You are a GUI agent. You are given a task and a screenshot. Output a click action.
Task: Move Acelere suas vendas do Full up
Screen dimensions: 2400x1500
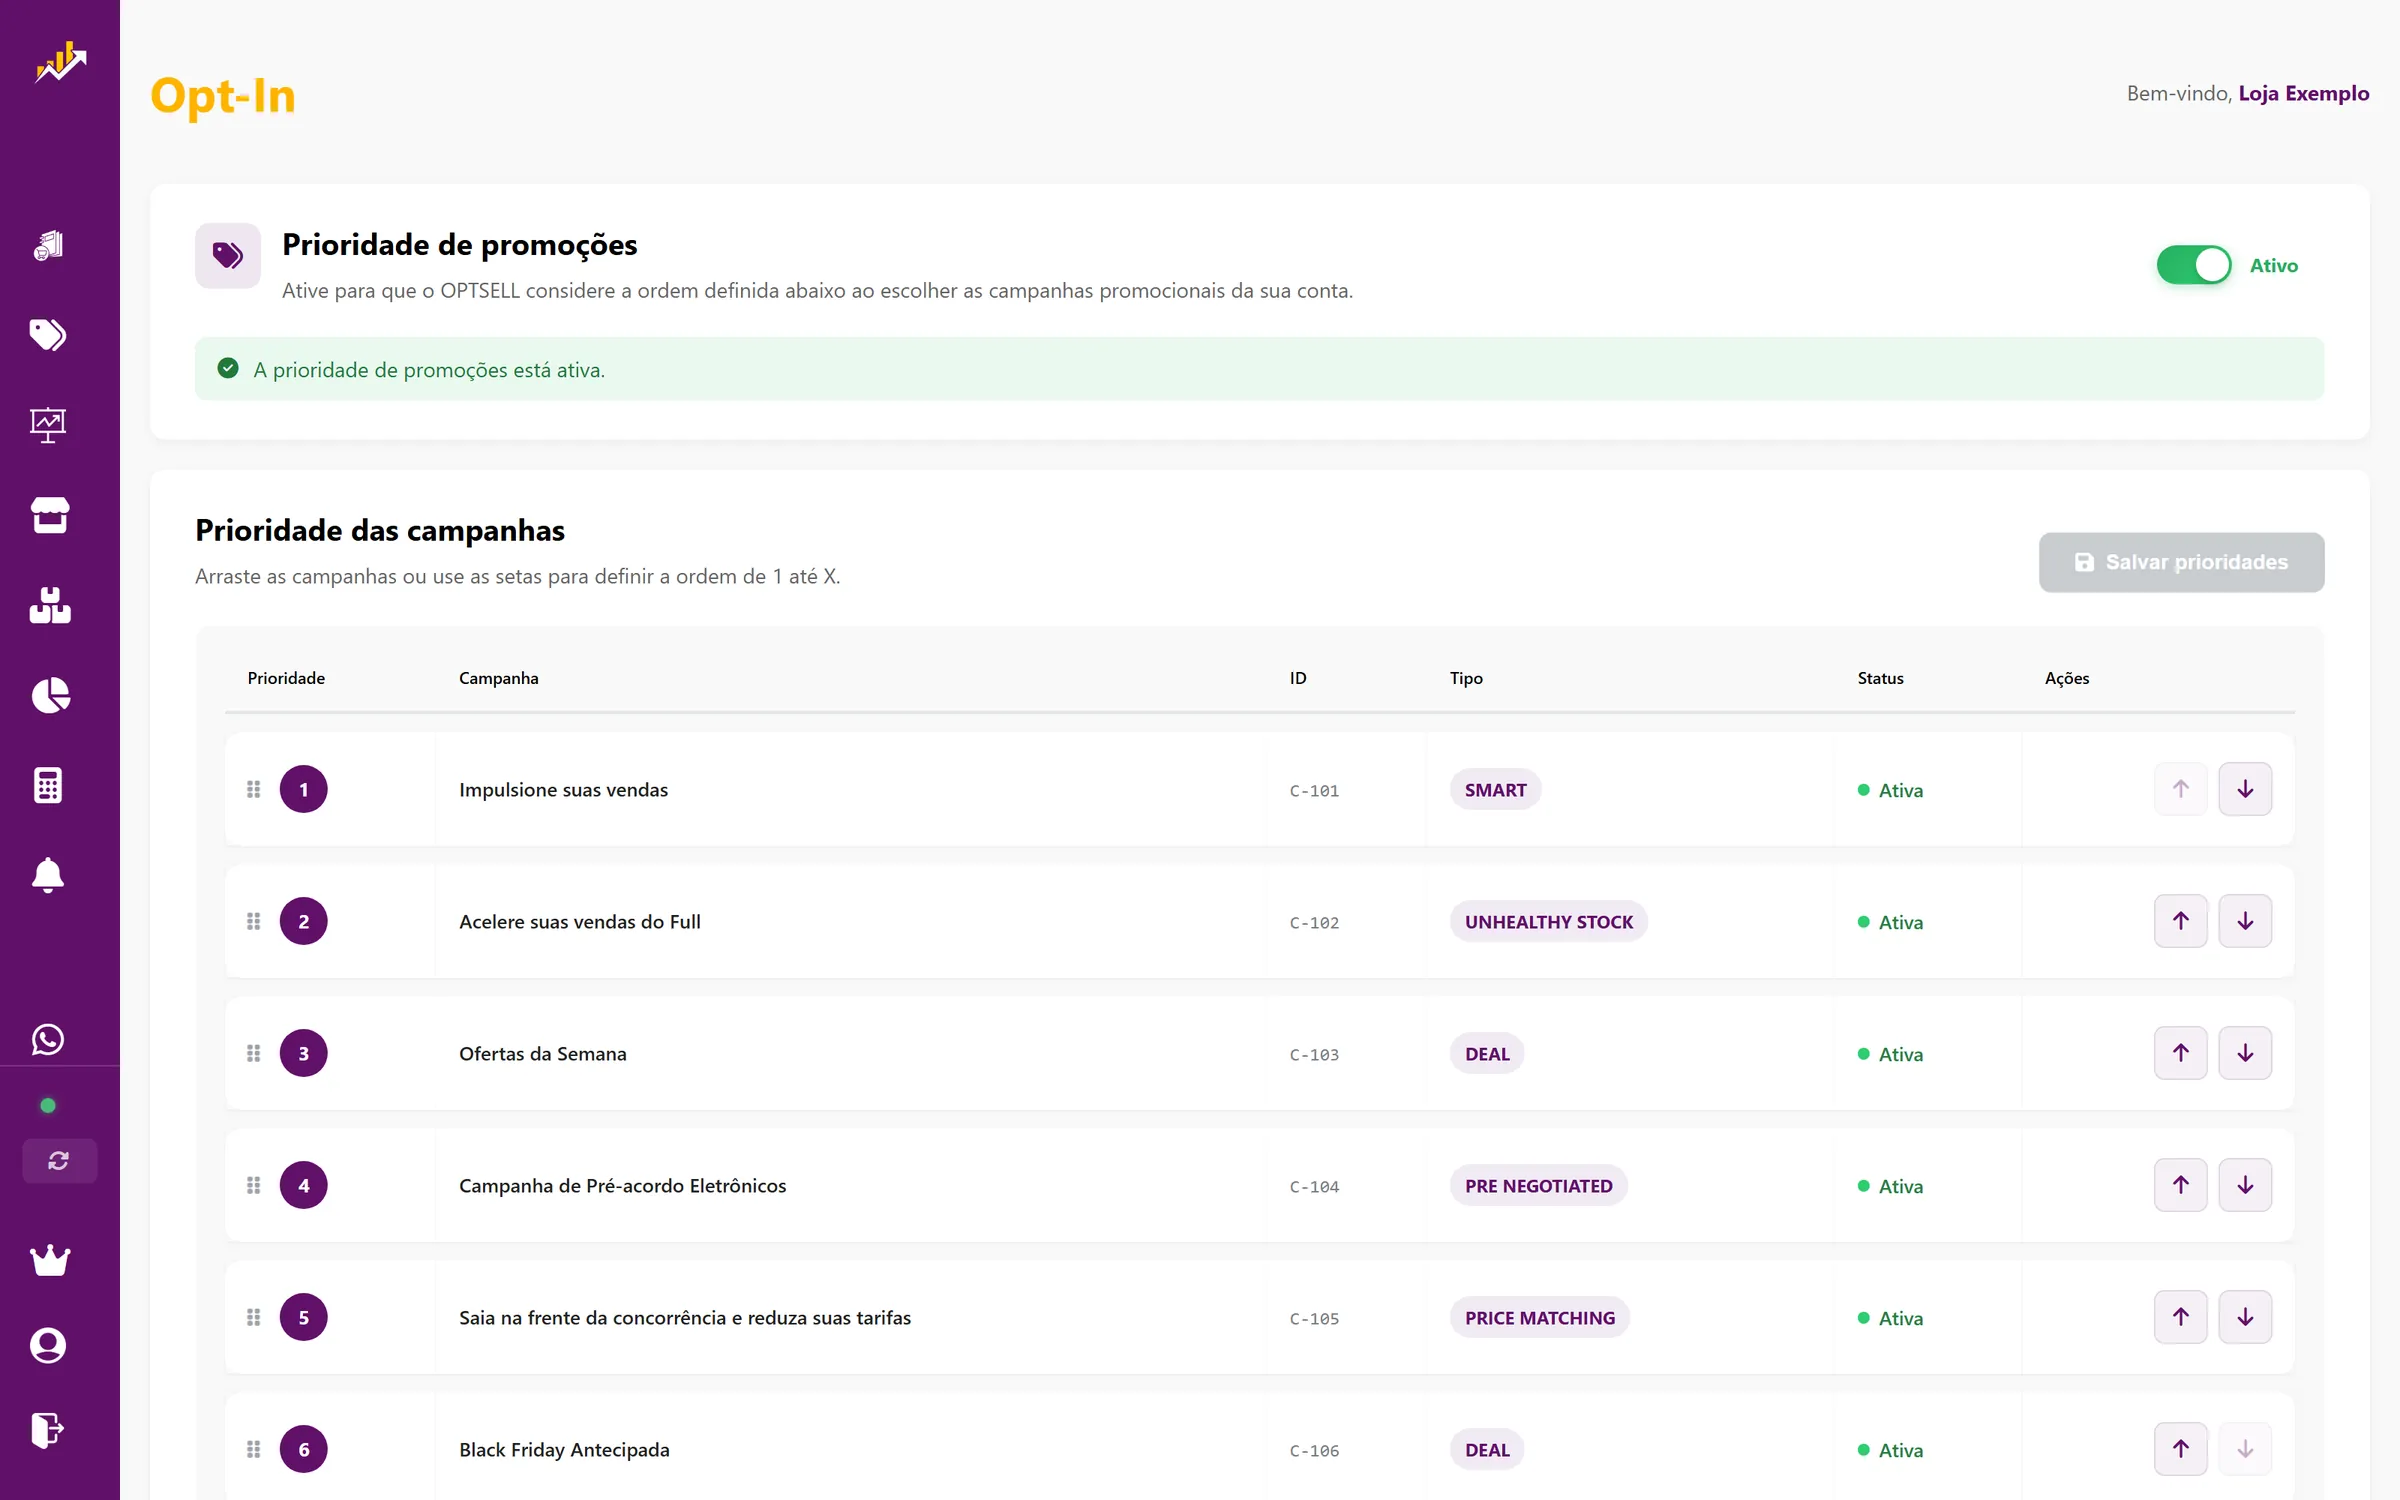pos(2181,921)
